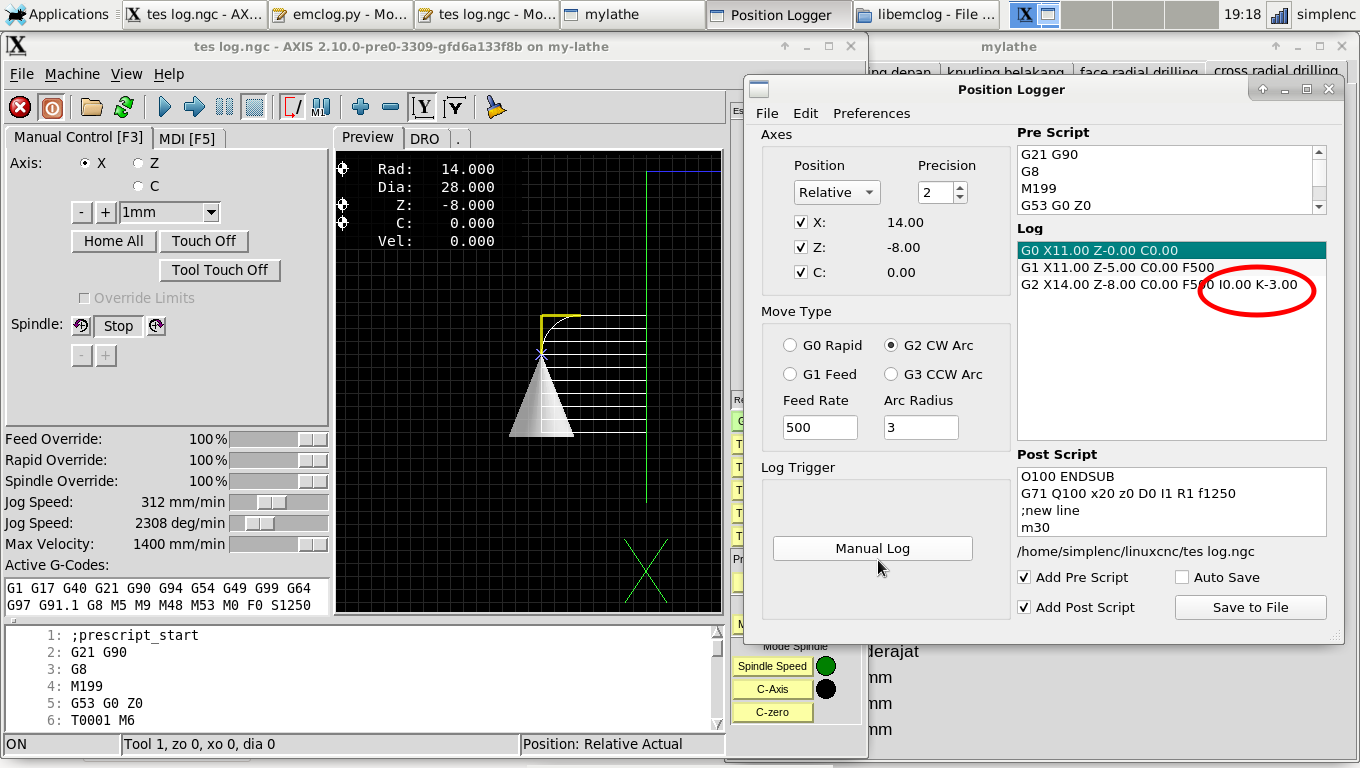This screenshot has height=768, width=1360.
Task: Run next line with the step arrow icon
Action: [195, 107]
